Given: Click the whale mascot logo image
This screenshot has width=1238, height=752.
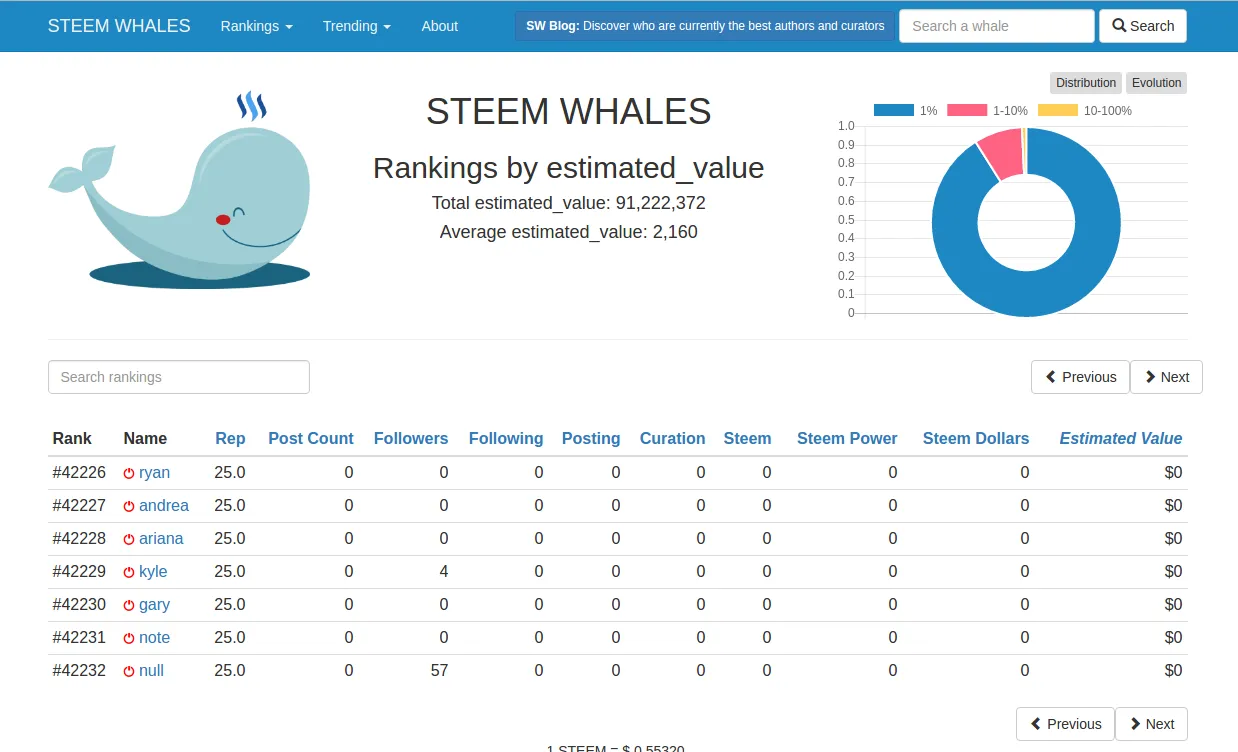Looking at the screenshot, I should coord(180,188).
